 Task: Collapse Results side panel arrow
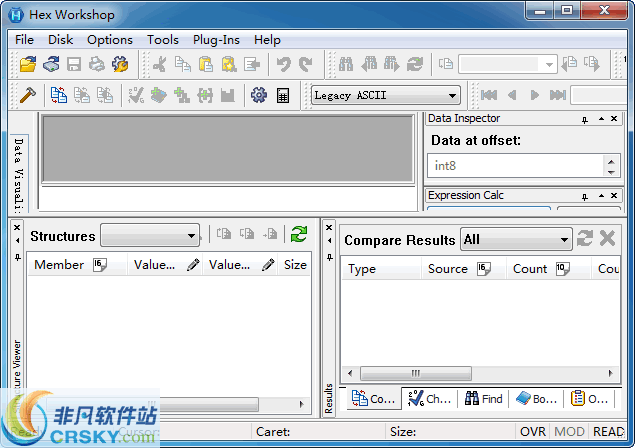pos(330,241)
